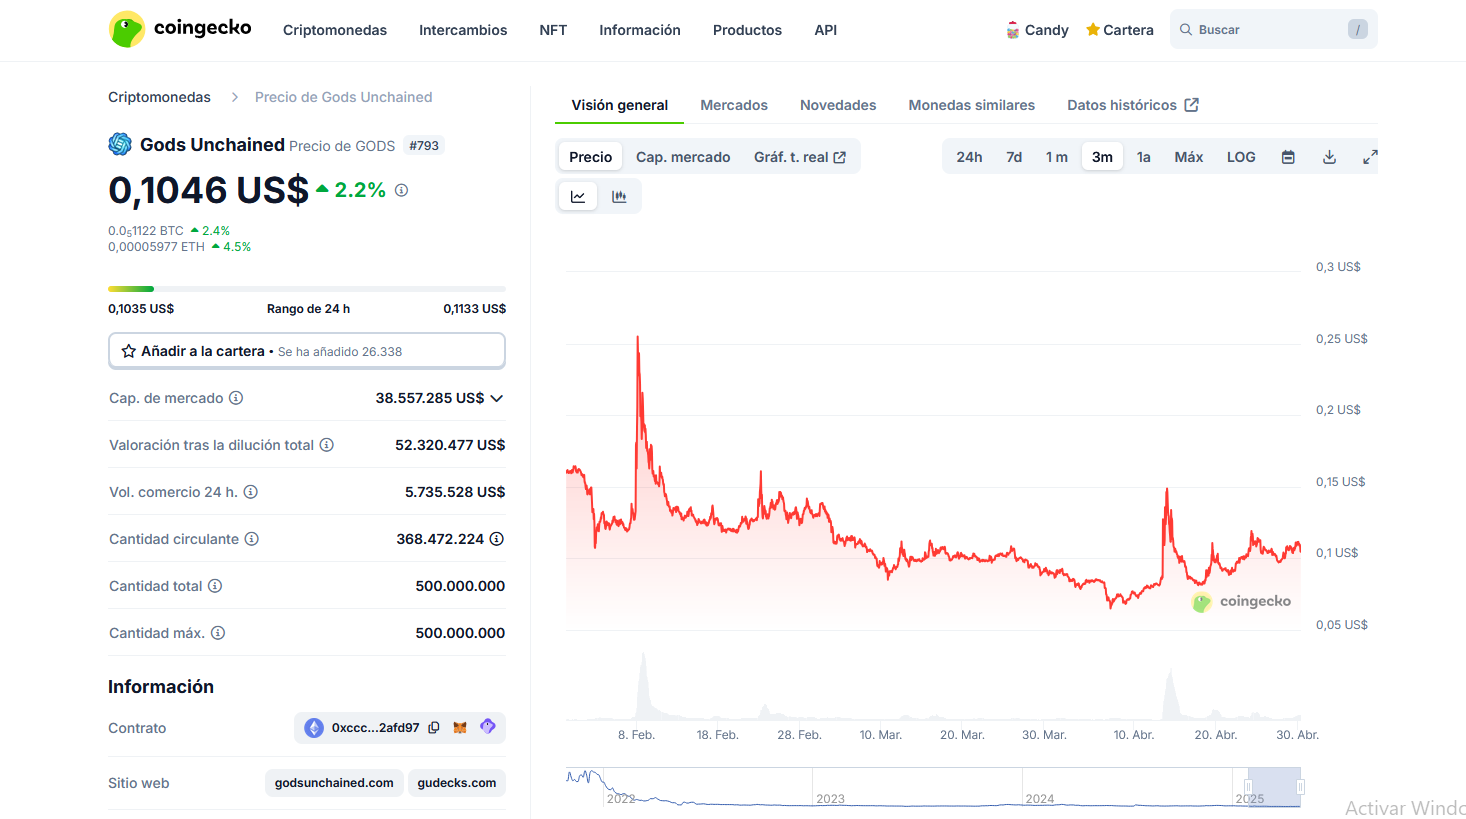Select 7d time range

1014,157
